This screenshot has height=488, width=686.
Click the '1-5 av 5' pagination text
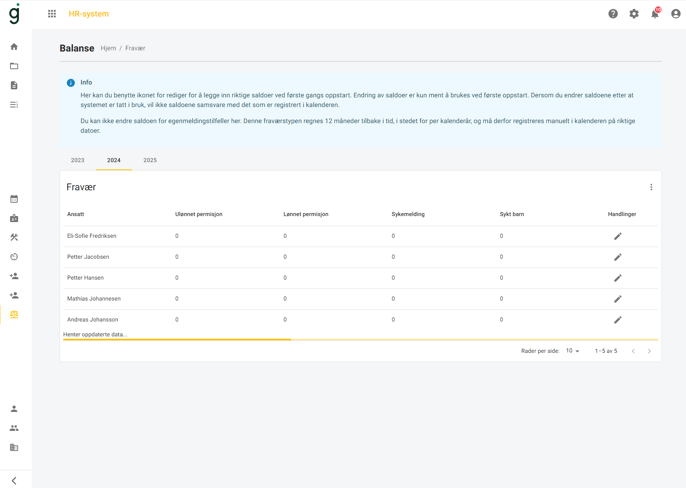606,351
